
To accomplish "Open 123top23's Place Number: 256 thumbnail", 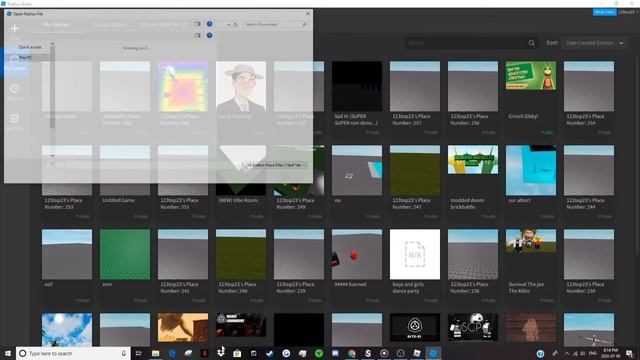I will (473, 86).
